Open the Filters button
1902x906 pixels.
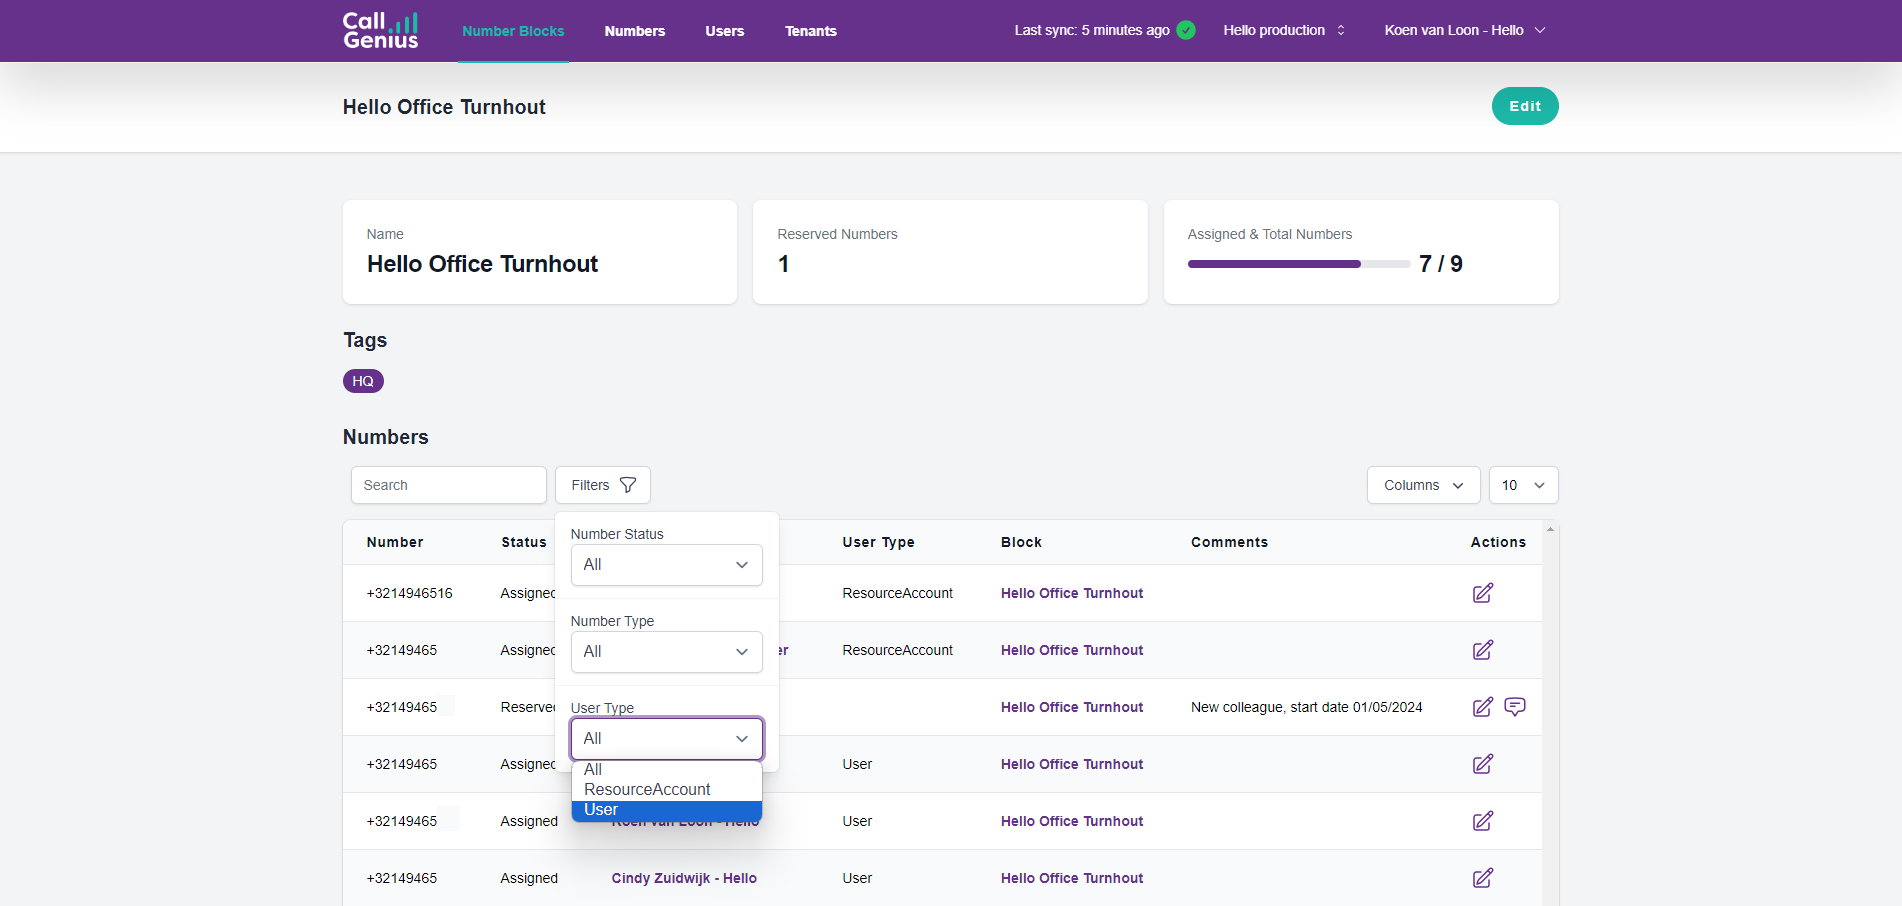603,485
